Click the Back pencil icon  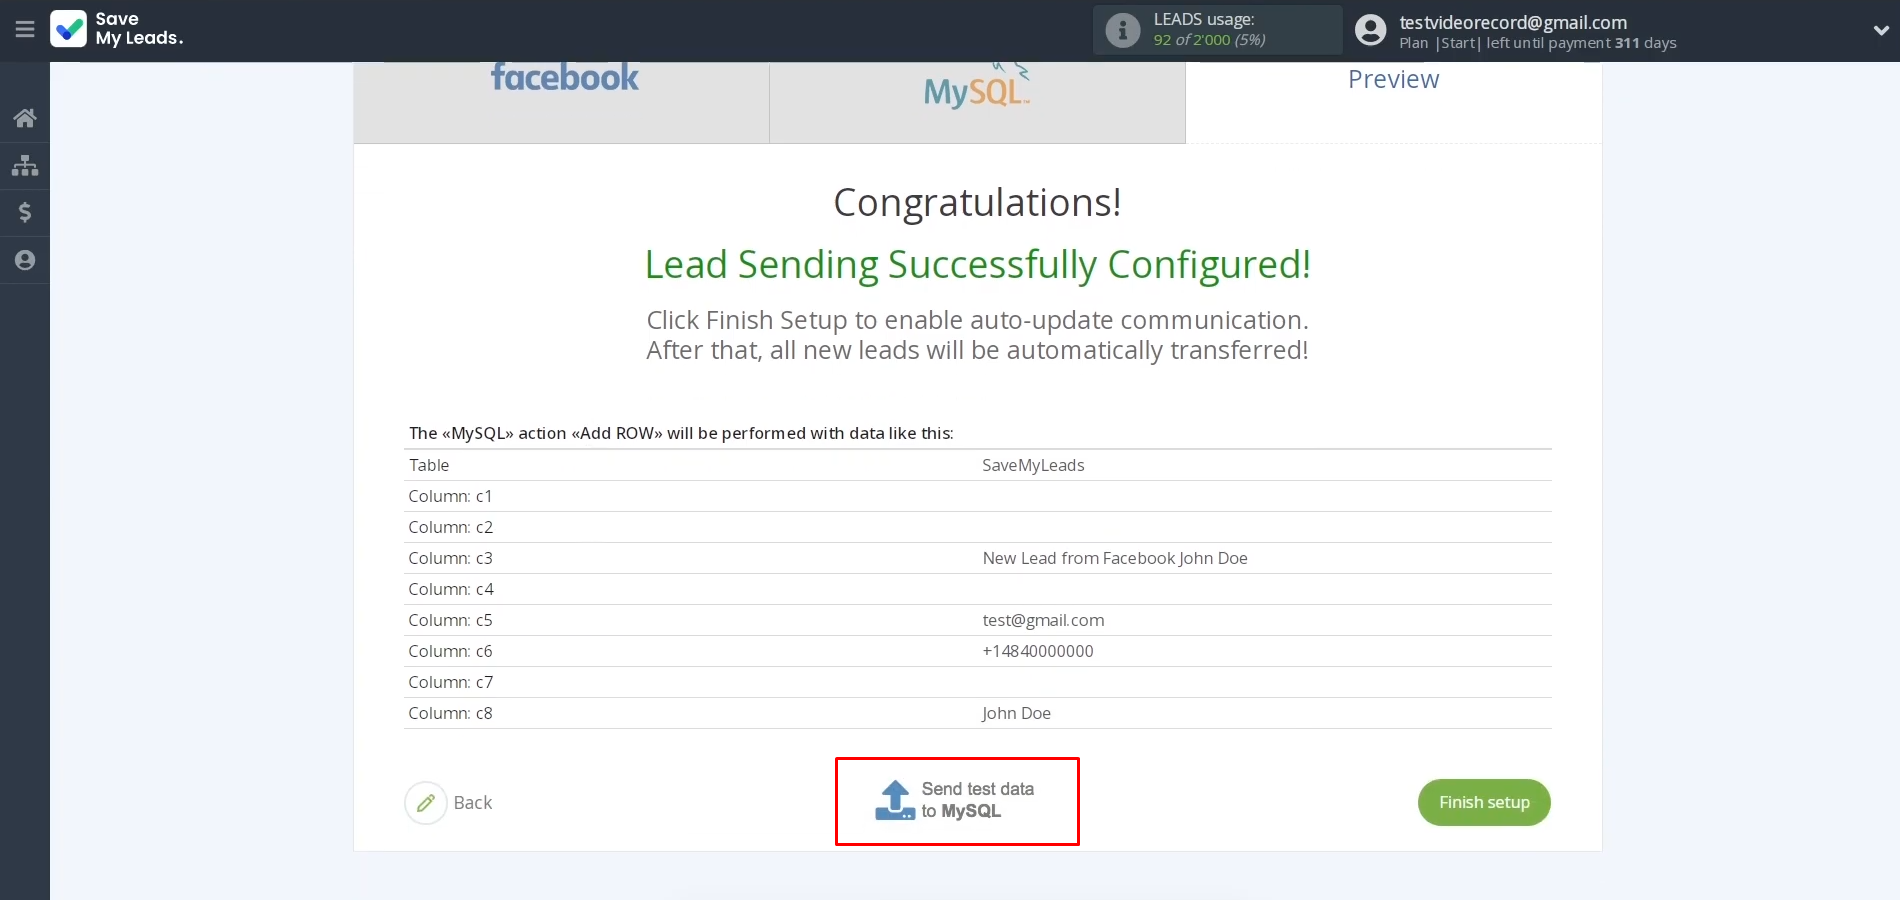pos(426,803)
